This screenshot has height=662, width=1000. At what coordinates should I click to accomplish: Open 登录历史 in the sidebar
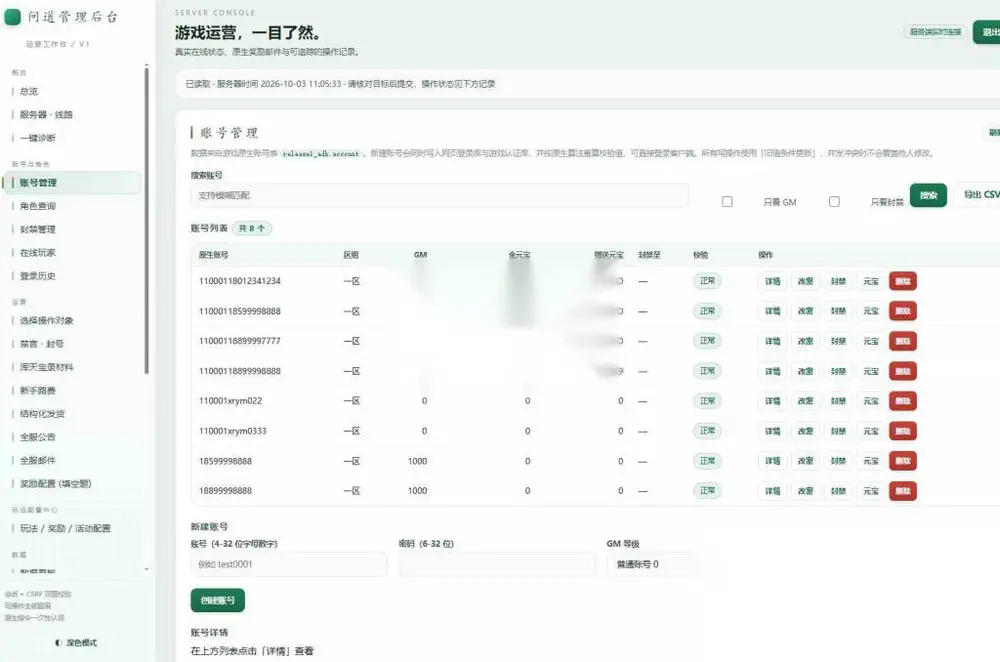38,276
